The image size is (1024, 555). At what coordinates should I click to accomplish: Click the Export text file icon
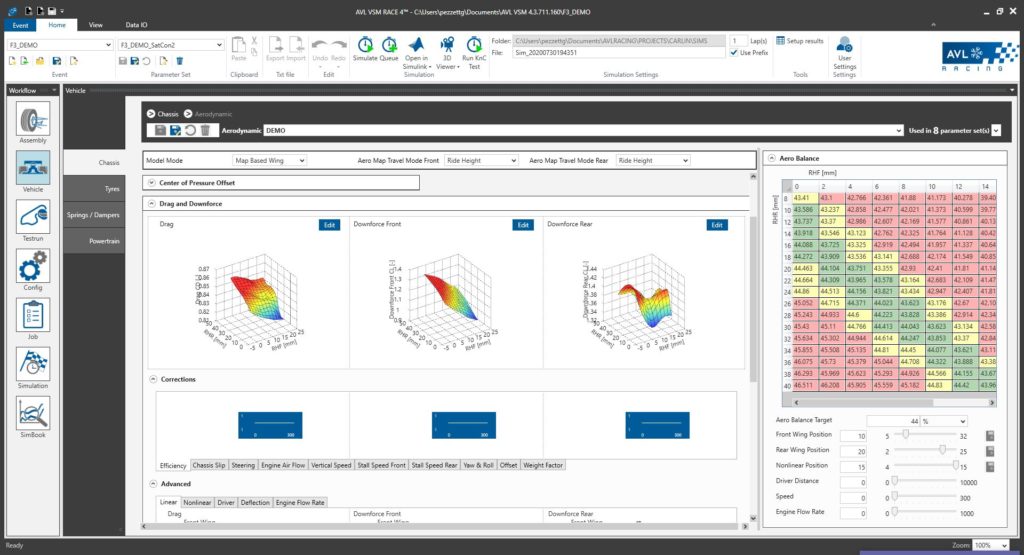point(276,45)
